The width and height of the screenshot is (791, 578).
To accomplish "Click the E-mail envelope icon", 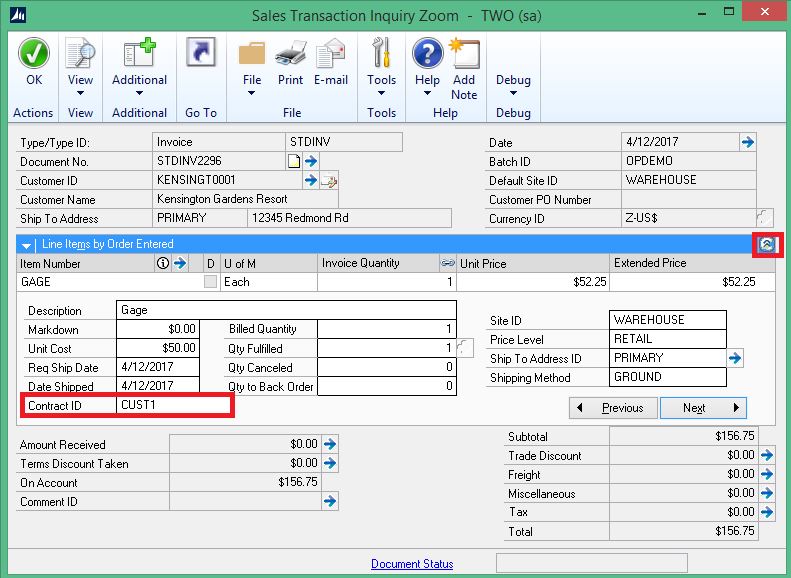I will pyautogui.click(x=330, y=53).
